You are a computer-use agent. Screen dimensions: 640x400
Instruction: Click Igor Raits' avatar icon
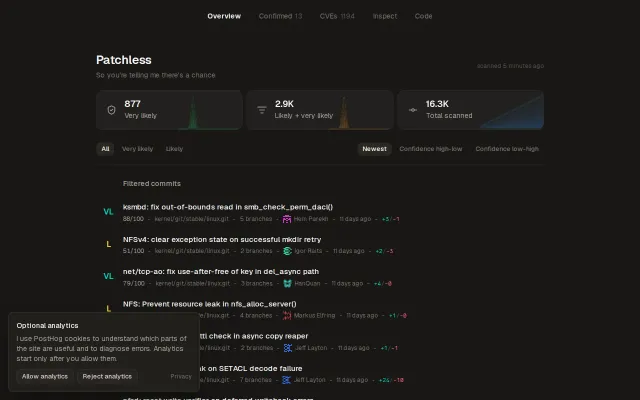tap(287, 251)
